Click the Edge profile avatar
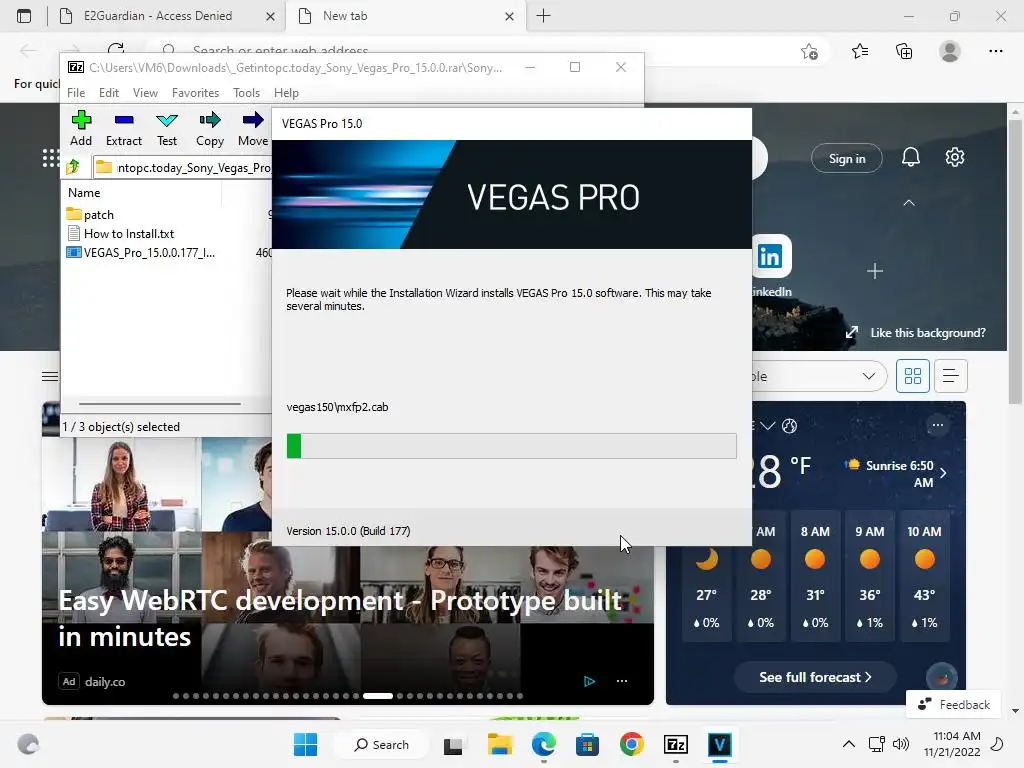The image size is (1024, 768). click(950, 51)
